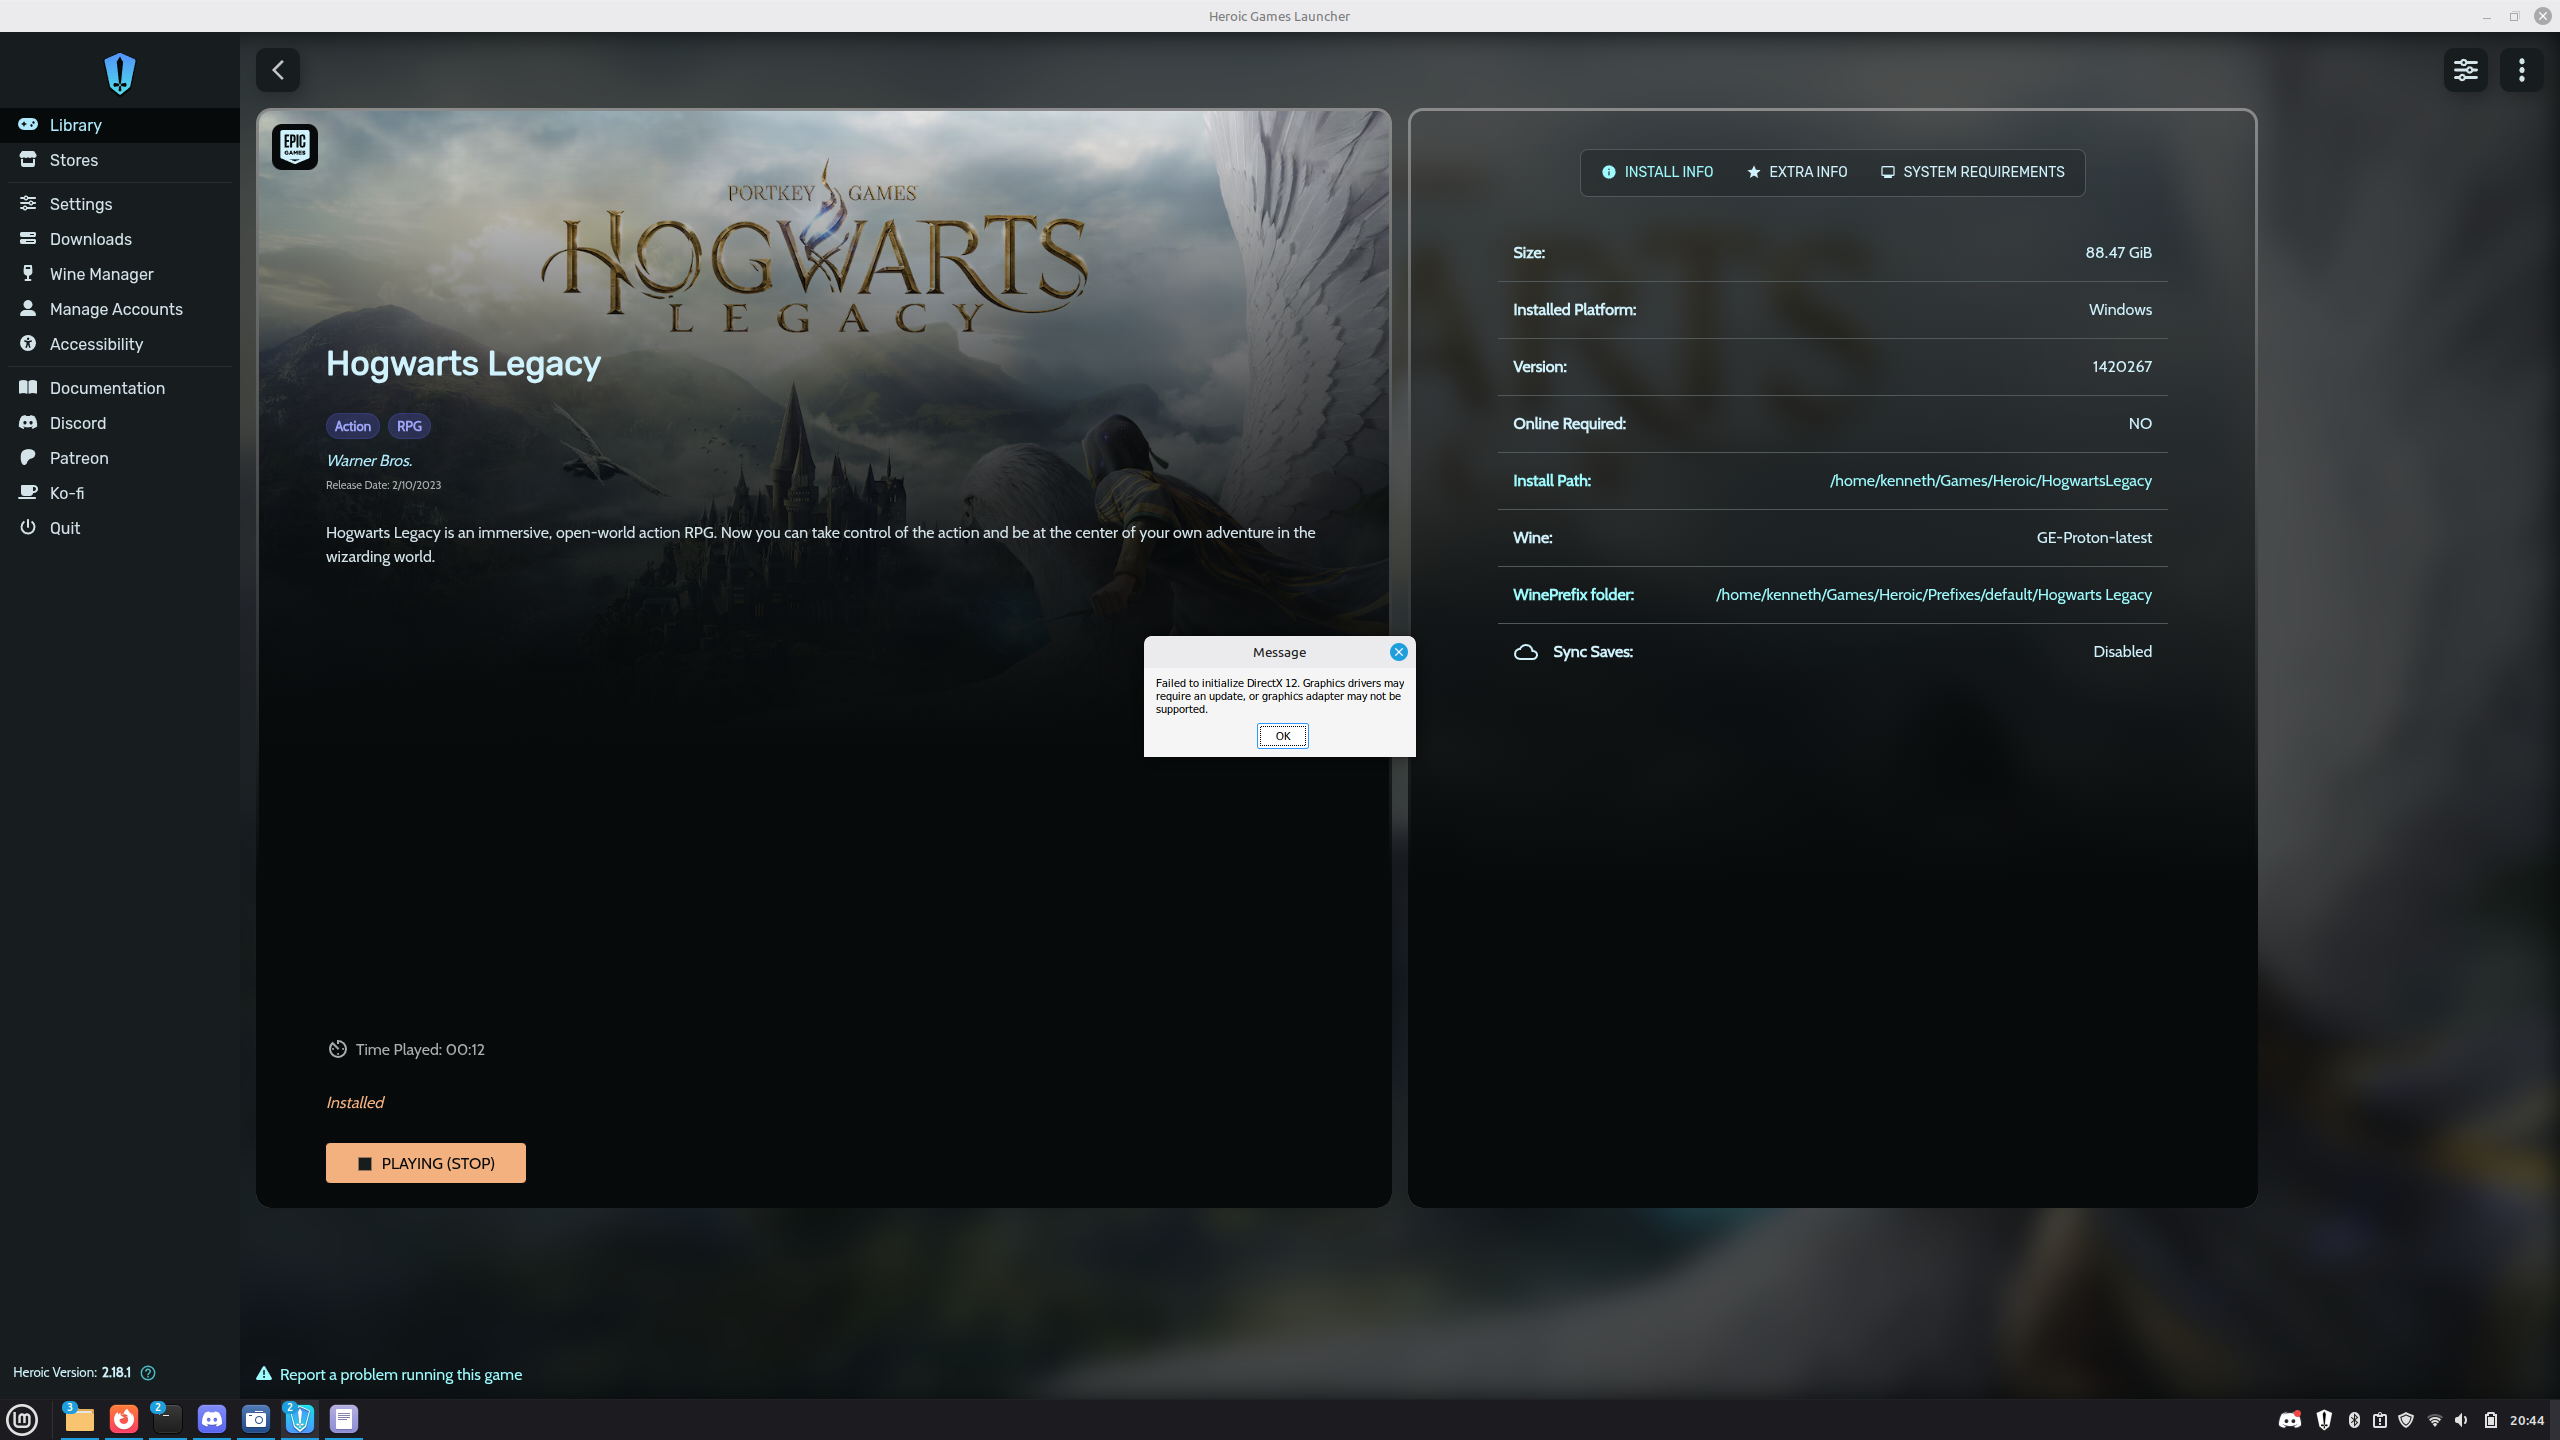Image resolution: width=2560 pixels, height=1440 pixels.
Task: Stop the game with PLAYING (STOP)
Action: coord(425,1163)
